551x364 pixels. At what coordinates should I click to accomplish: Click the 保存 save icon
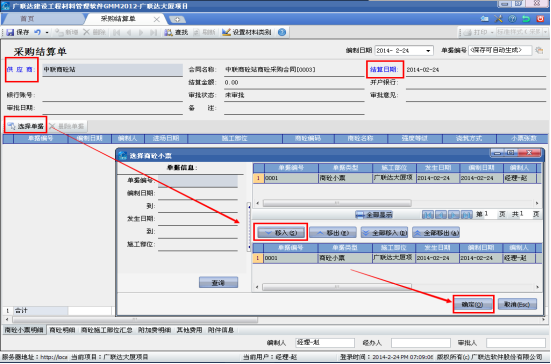10,32
